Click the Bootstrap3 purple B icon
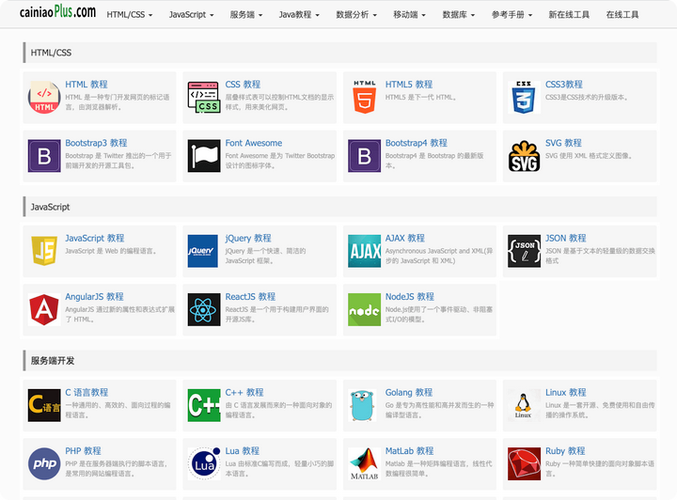Viewport: 677px width, 500px height. coord(44,156)
